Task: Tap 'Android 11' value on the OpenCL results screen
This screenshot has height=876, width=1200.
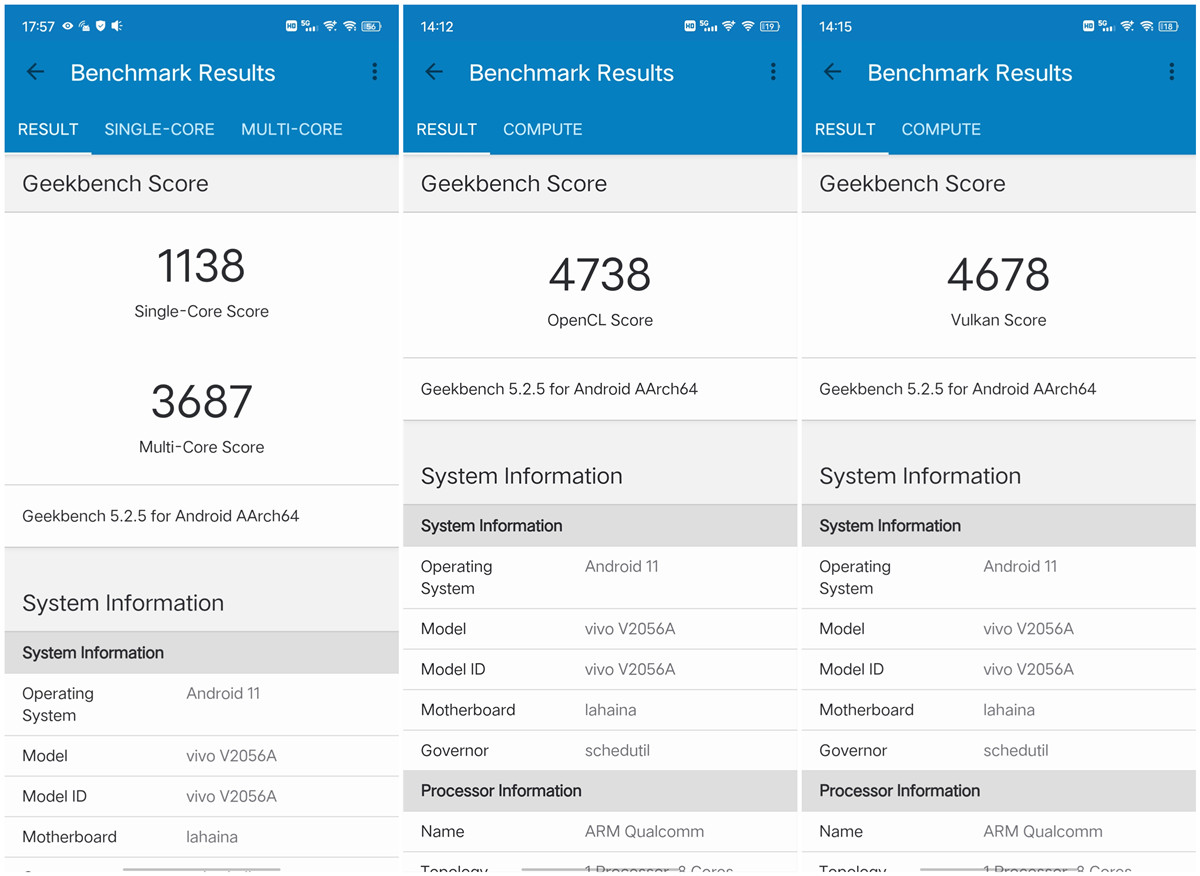Action: (x=622, y=566)
